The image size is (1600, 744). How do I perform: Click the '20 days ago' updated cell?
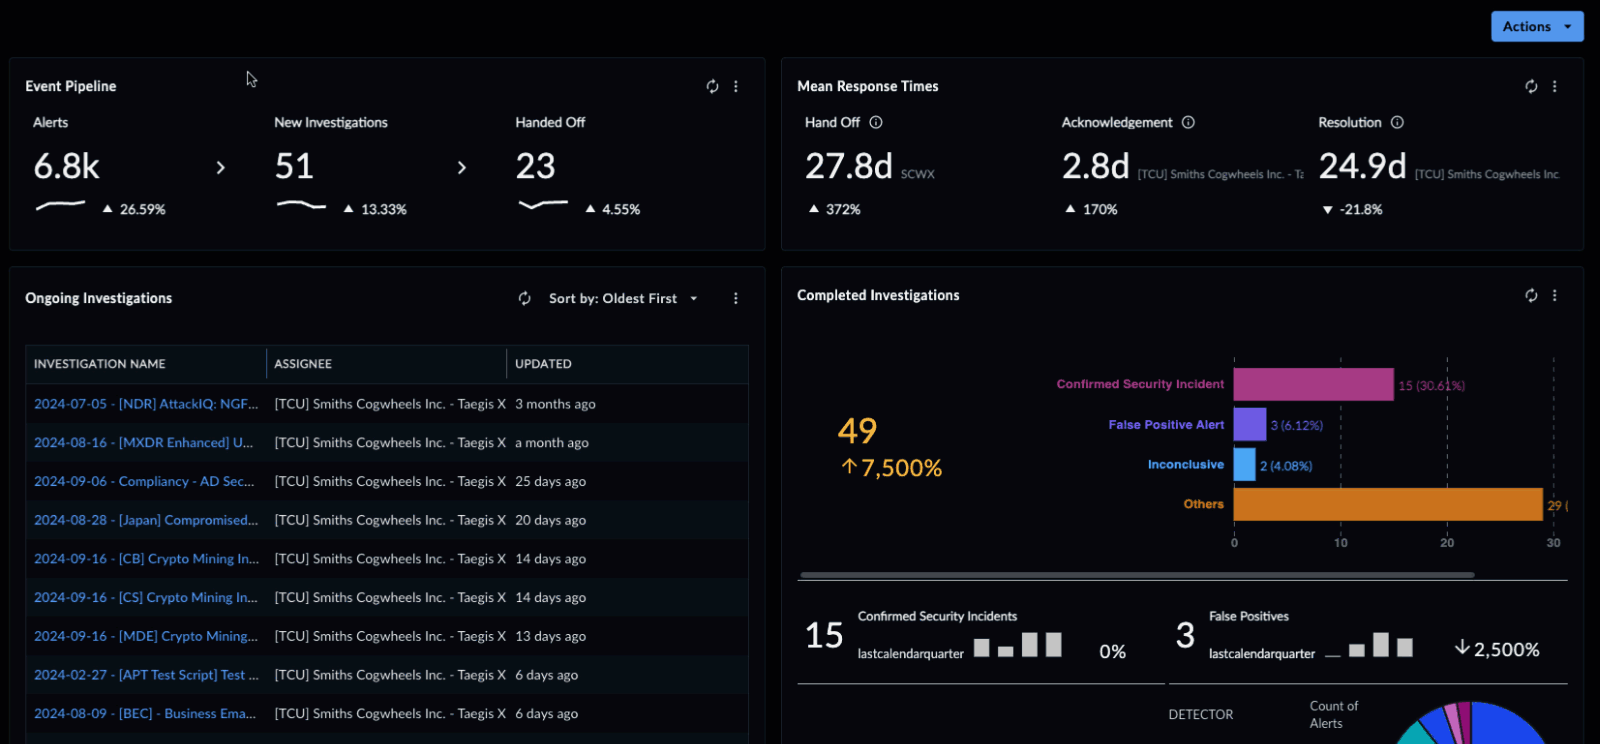click(x=550, y=520)
